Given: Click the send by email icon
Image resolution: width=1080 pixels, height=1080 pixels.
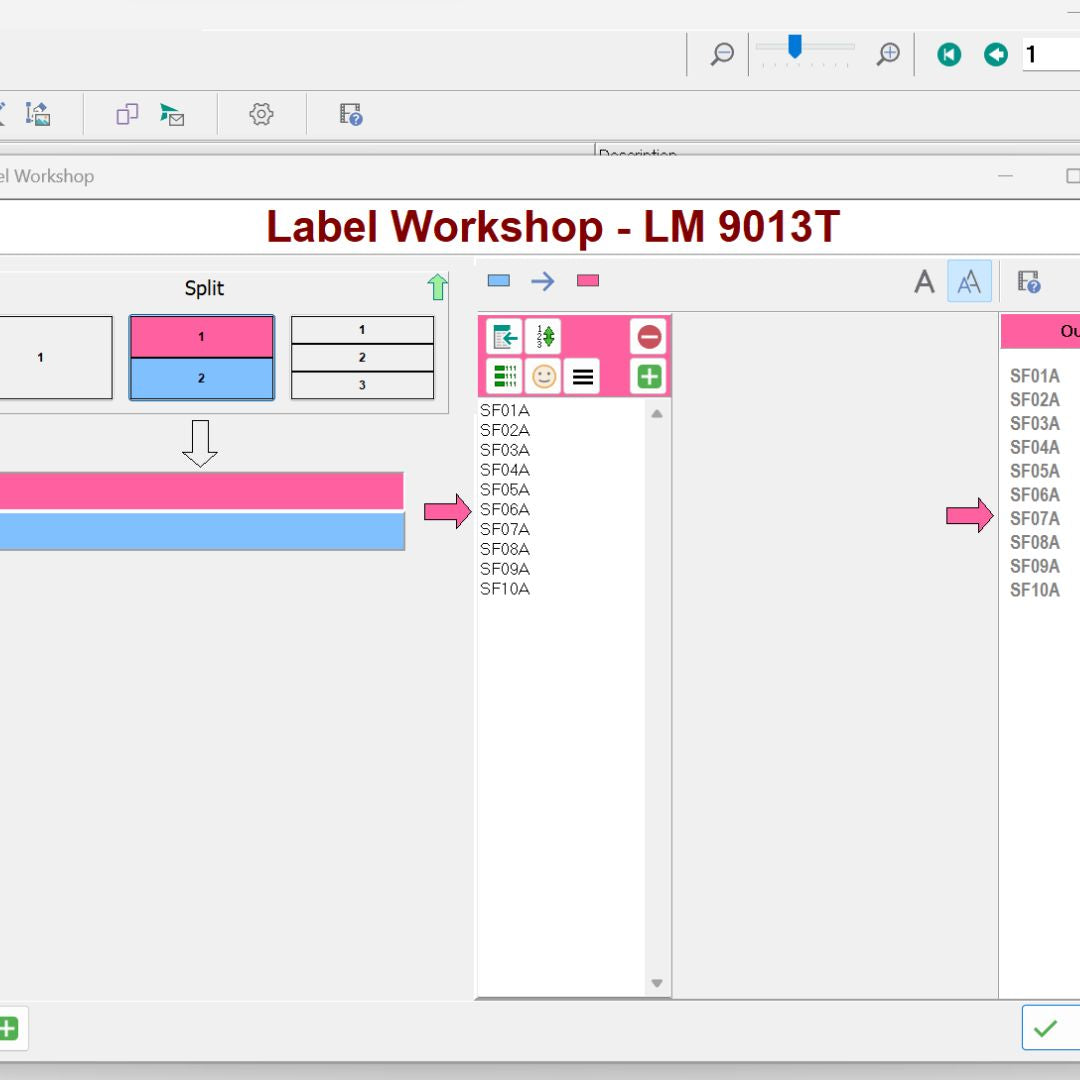Looking at the screenshot, I should point(172,115).
